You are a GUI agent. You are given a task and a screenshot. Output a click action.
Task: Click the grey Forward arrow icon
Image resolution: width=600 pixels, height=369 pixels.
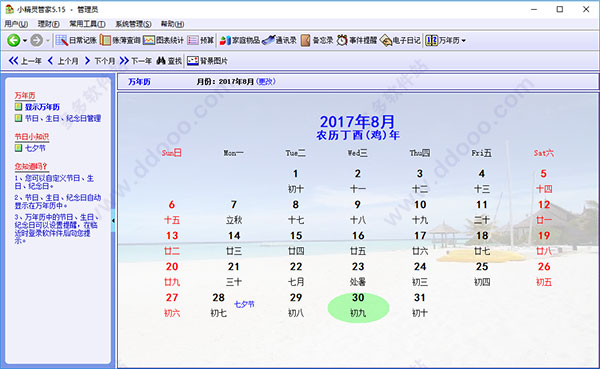click(37, 40)
